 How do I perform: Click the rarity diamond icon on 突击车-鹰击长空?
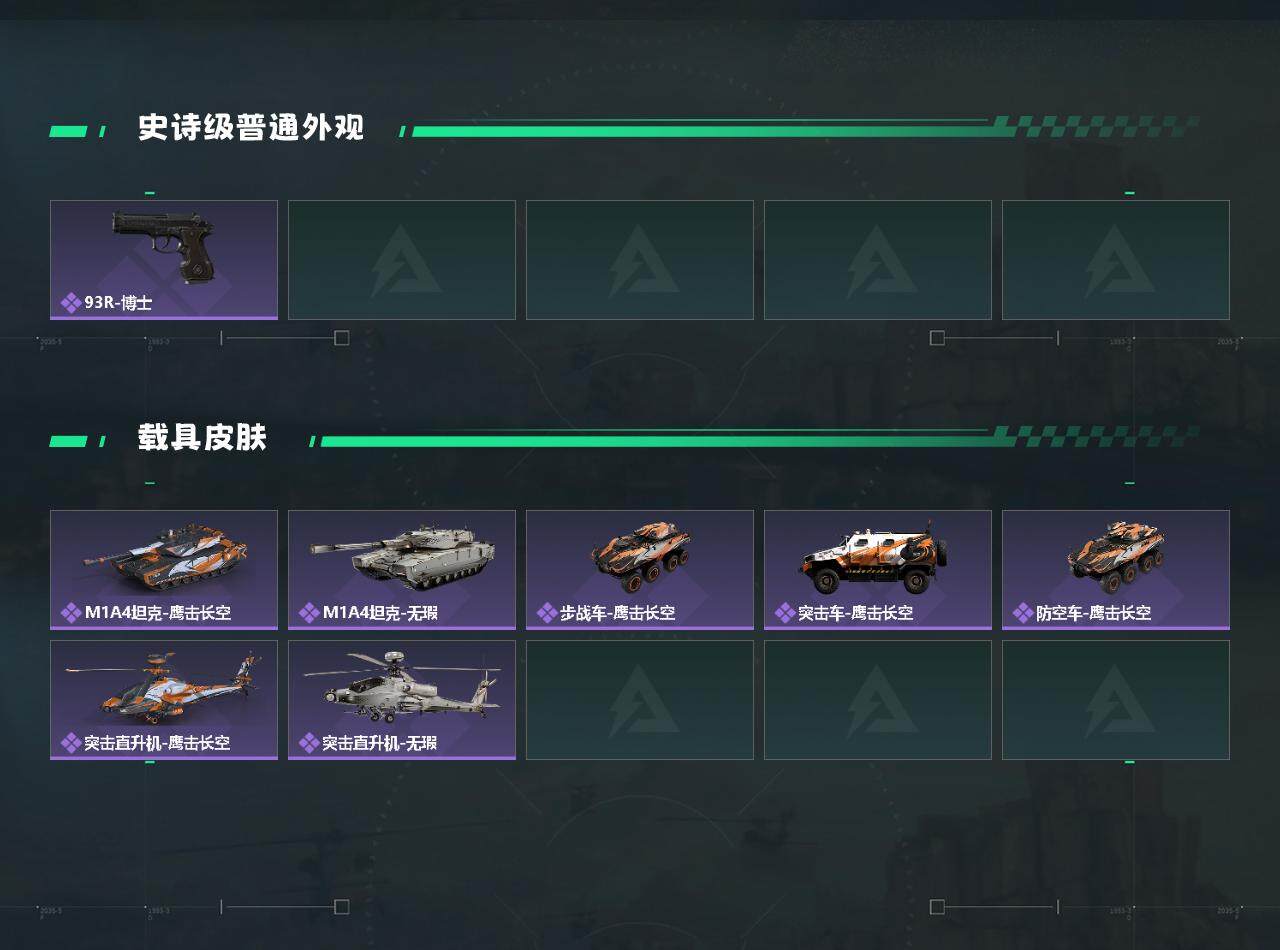click(785, 612)
